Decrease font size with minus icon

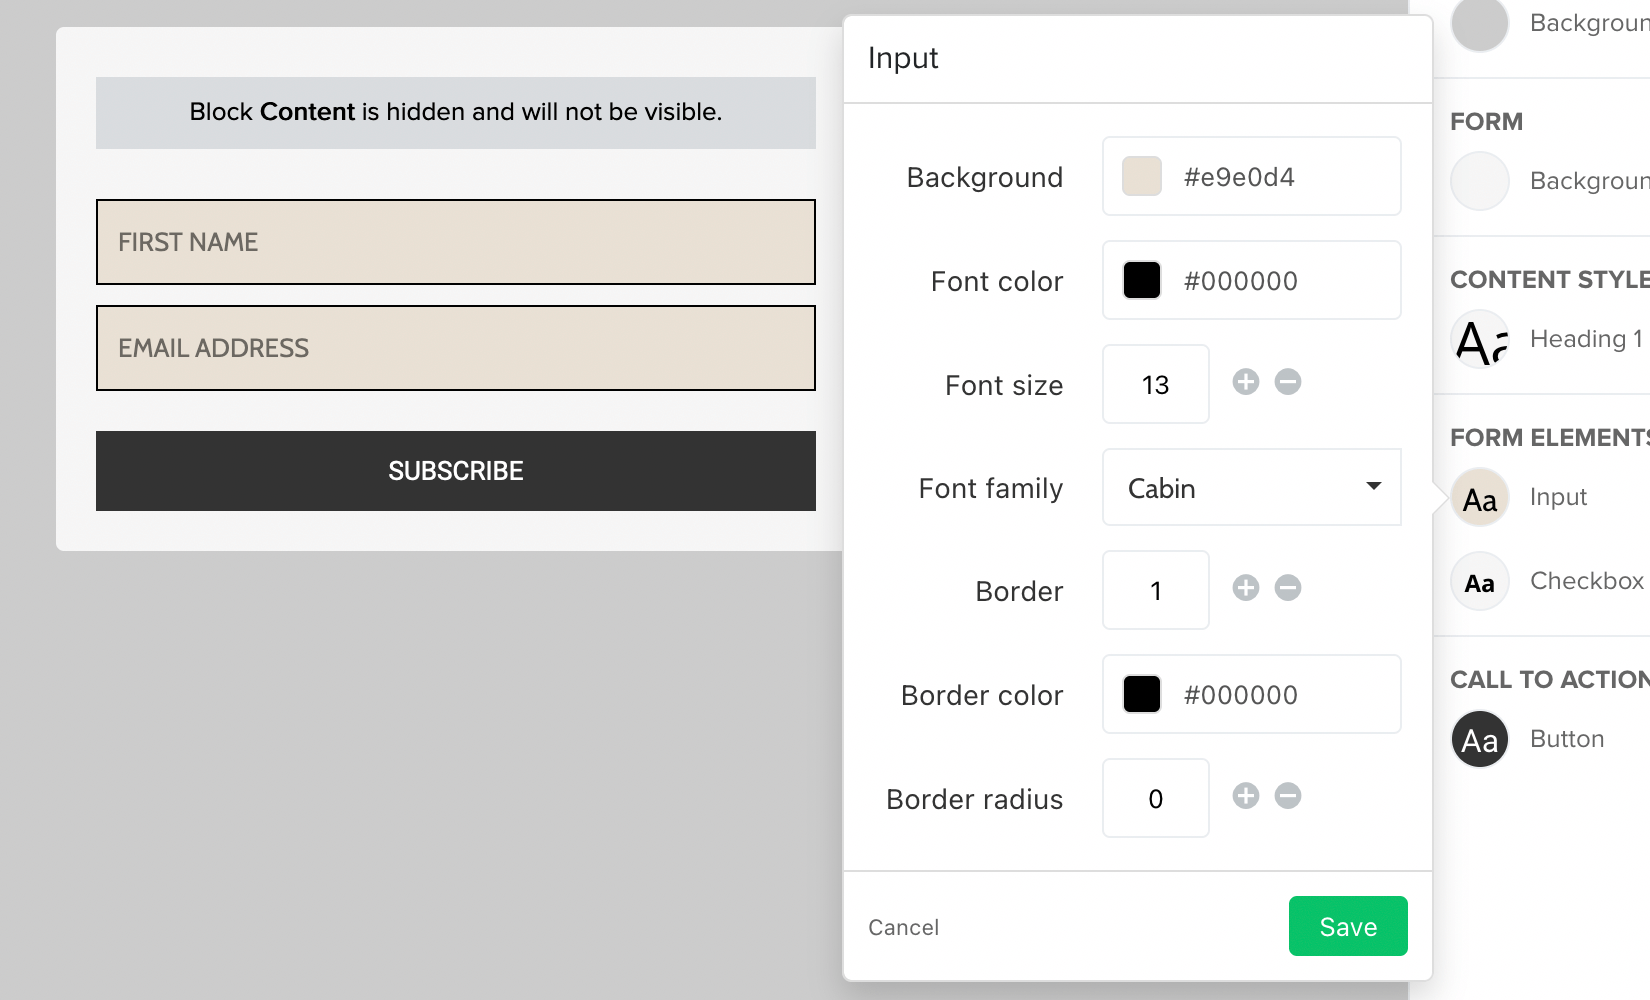pos(1288,382)
